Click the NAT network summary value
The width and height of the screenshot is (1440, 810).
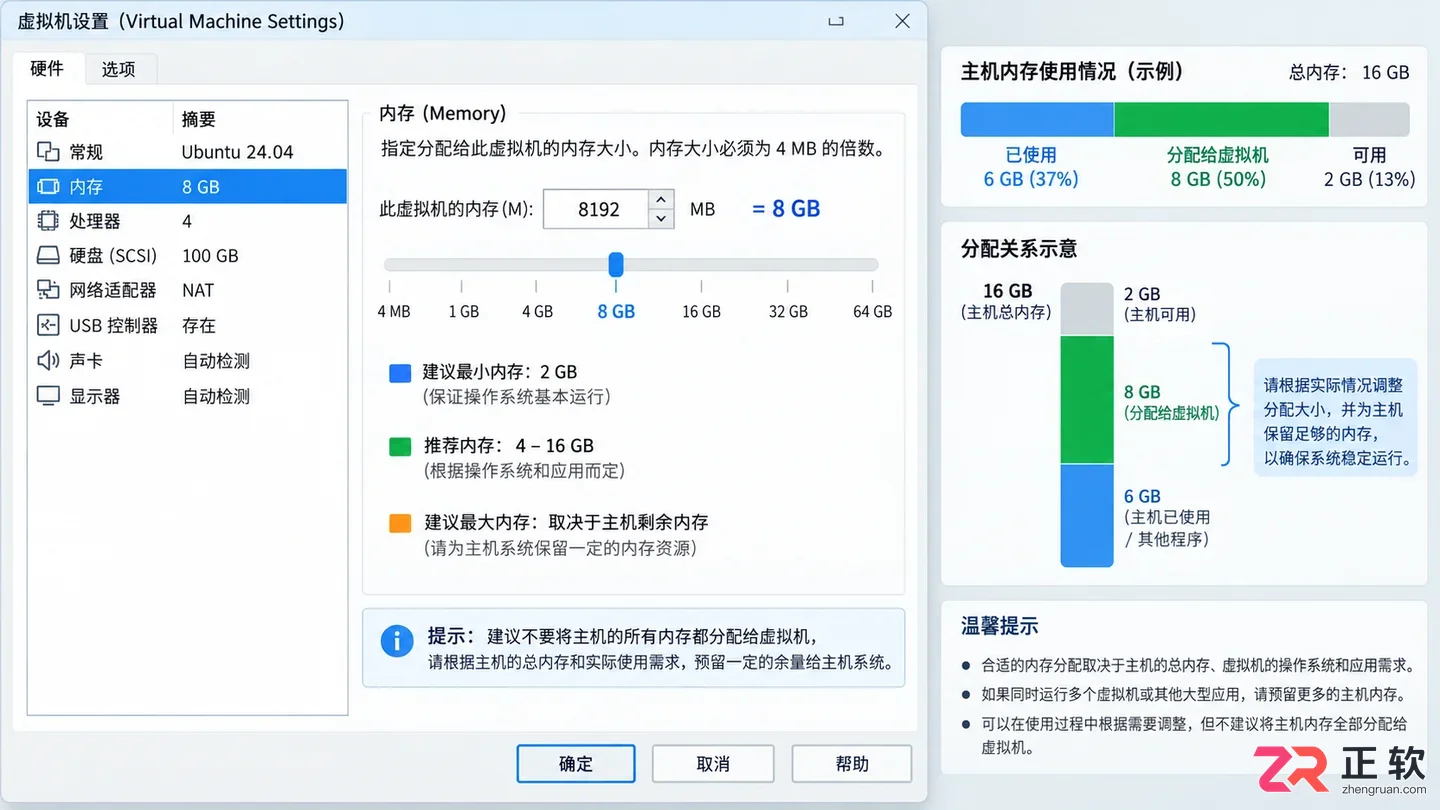point(198,290)
